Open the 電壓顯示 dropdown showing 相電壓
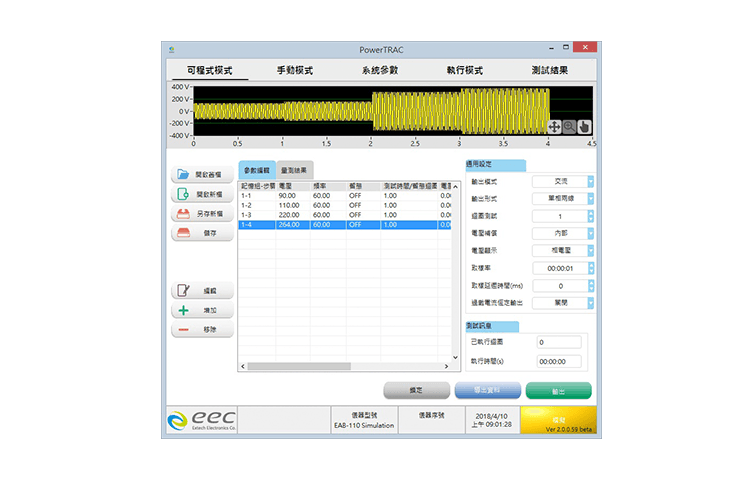 (x=591, y=251)
